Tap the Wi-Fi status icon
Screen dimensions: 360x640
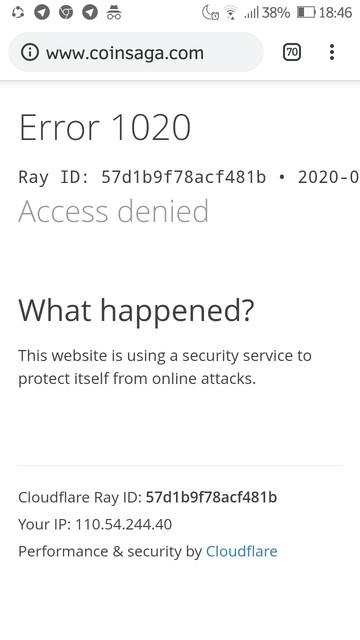pos(231,13)
